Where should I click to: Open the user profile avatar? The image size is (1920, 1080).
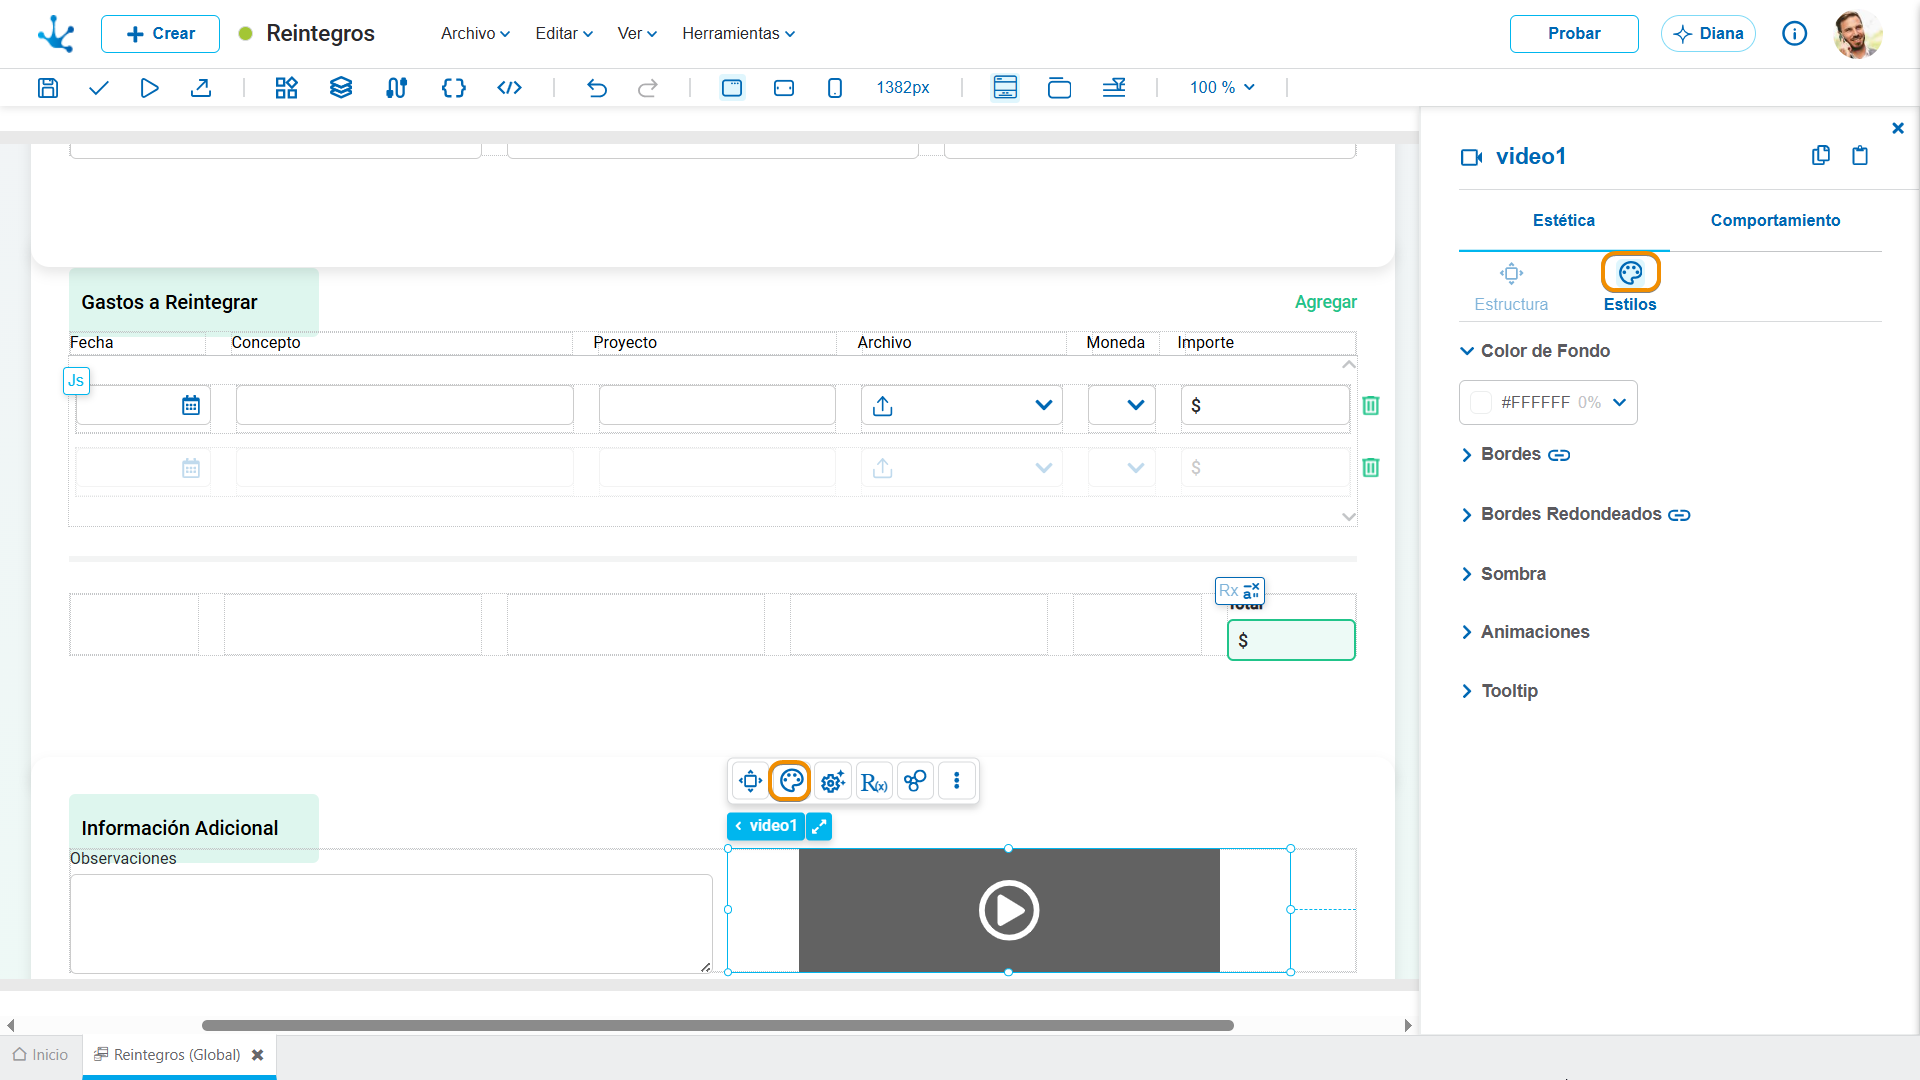[1858, 34]
